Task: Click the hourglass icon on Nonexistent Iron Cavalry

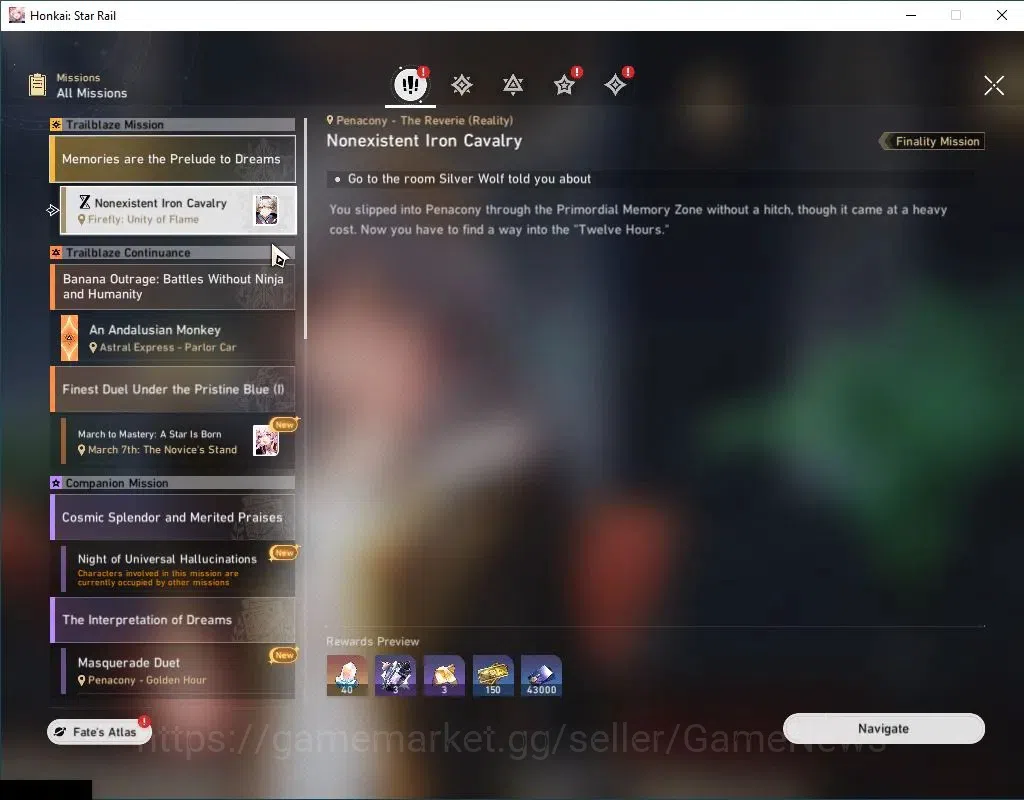Action: coord(85,202)
